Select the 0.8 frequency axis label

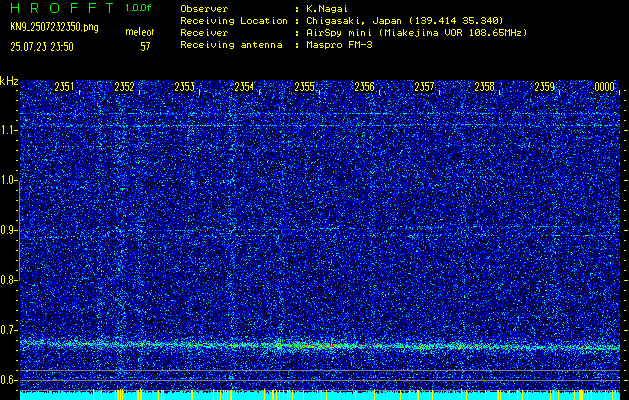coord(9,280)
